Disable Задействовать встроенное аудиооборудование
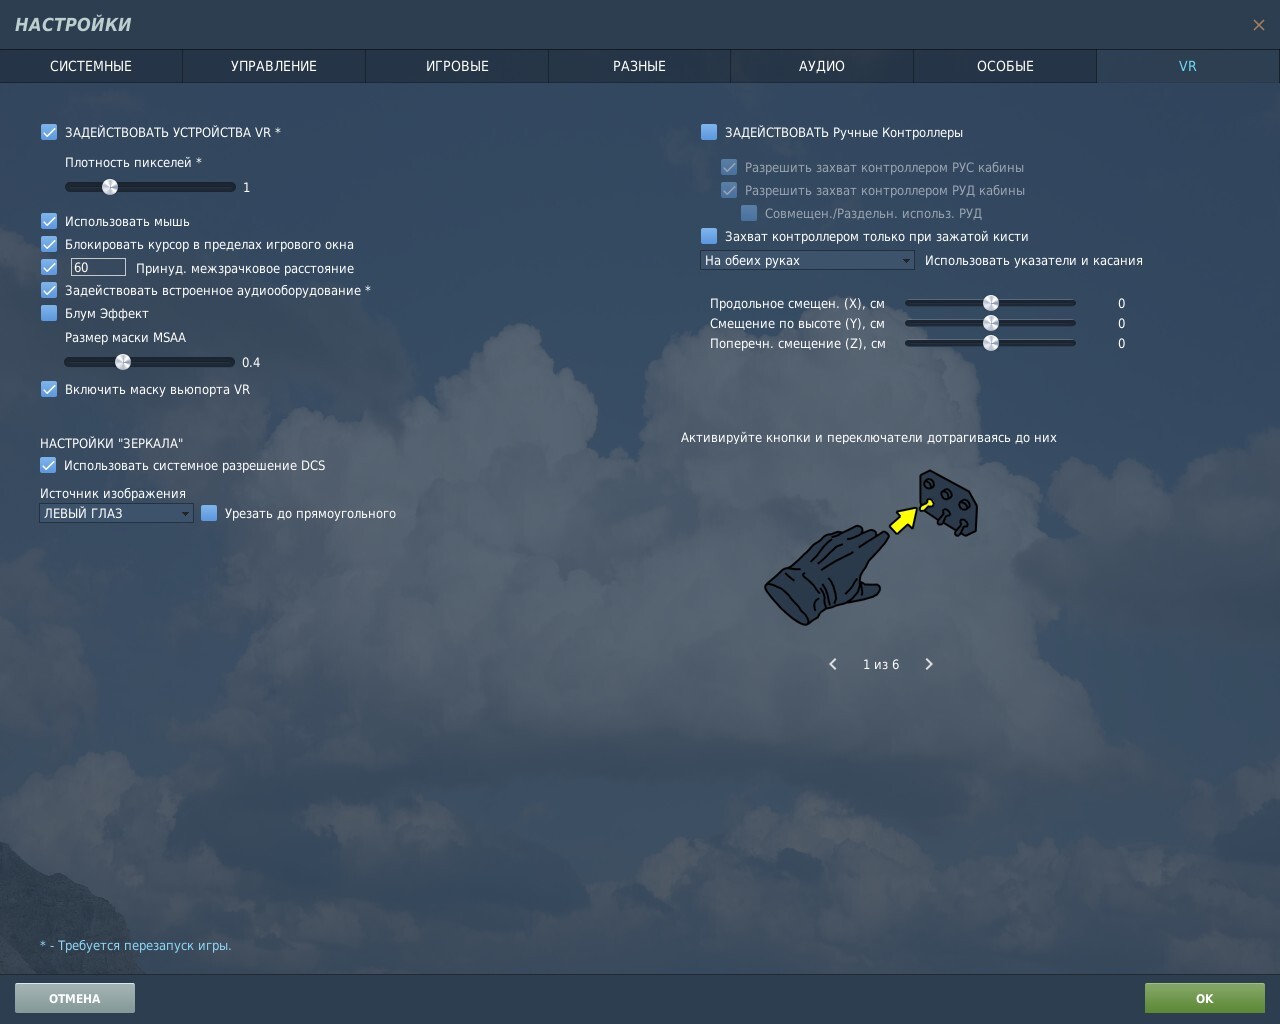 point(49,290)
